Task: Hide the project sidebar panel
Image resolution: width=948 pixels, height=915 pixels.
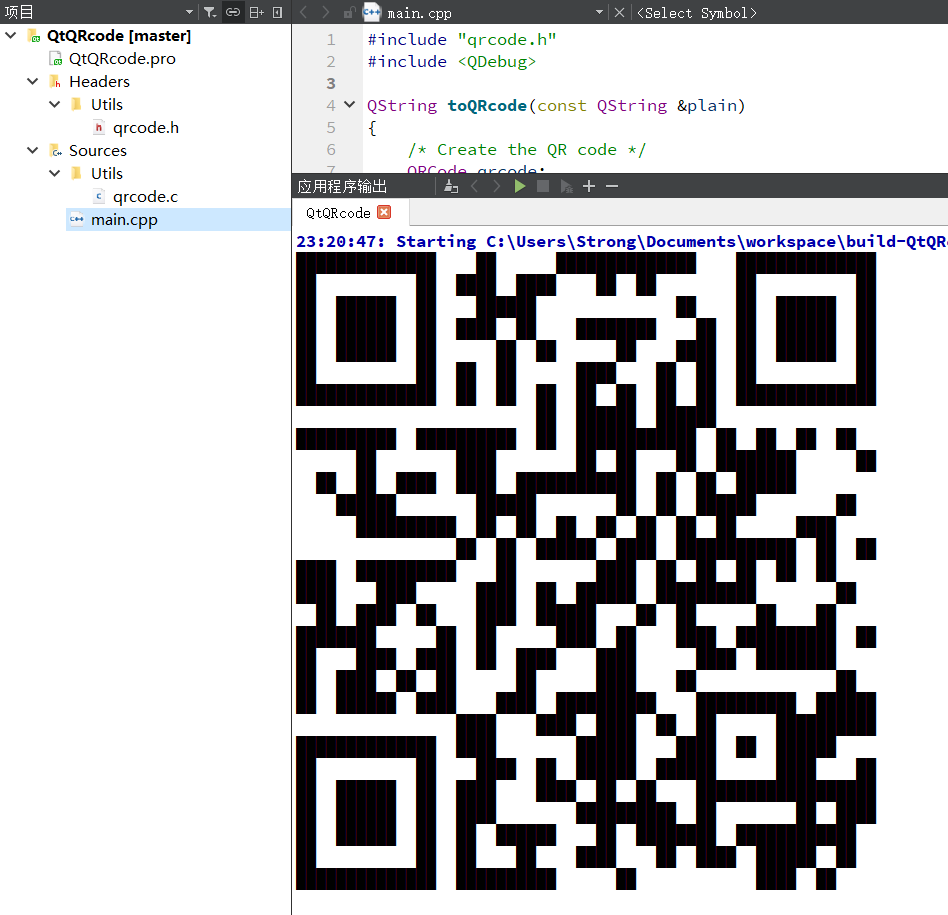Action: click(278, 12)
